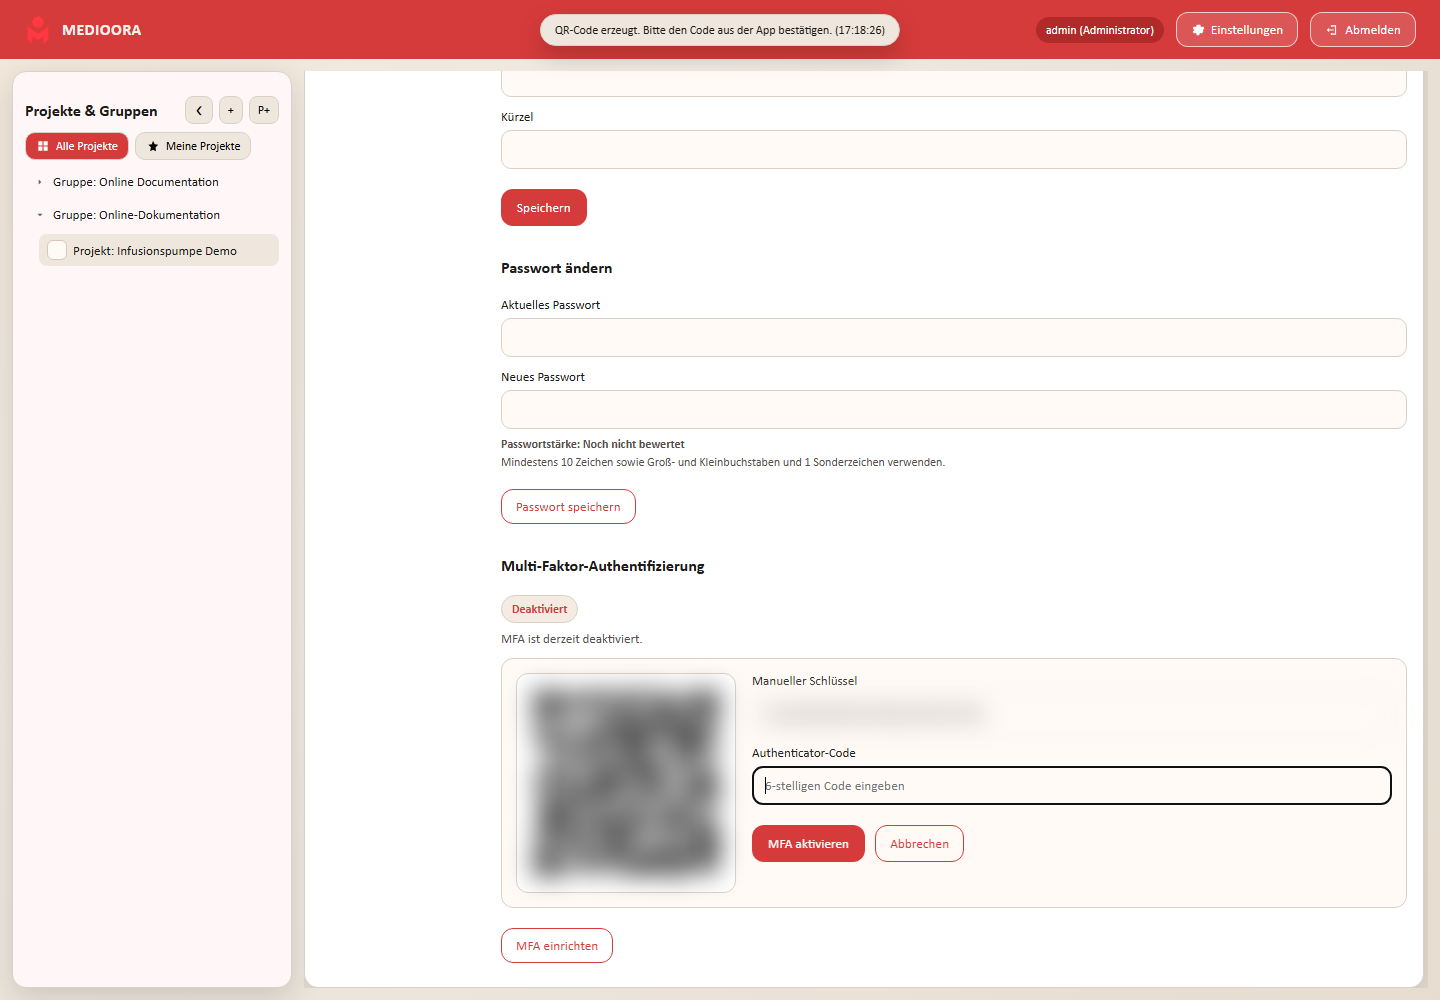Focus the Neues Passwort field

coord(954,410)
